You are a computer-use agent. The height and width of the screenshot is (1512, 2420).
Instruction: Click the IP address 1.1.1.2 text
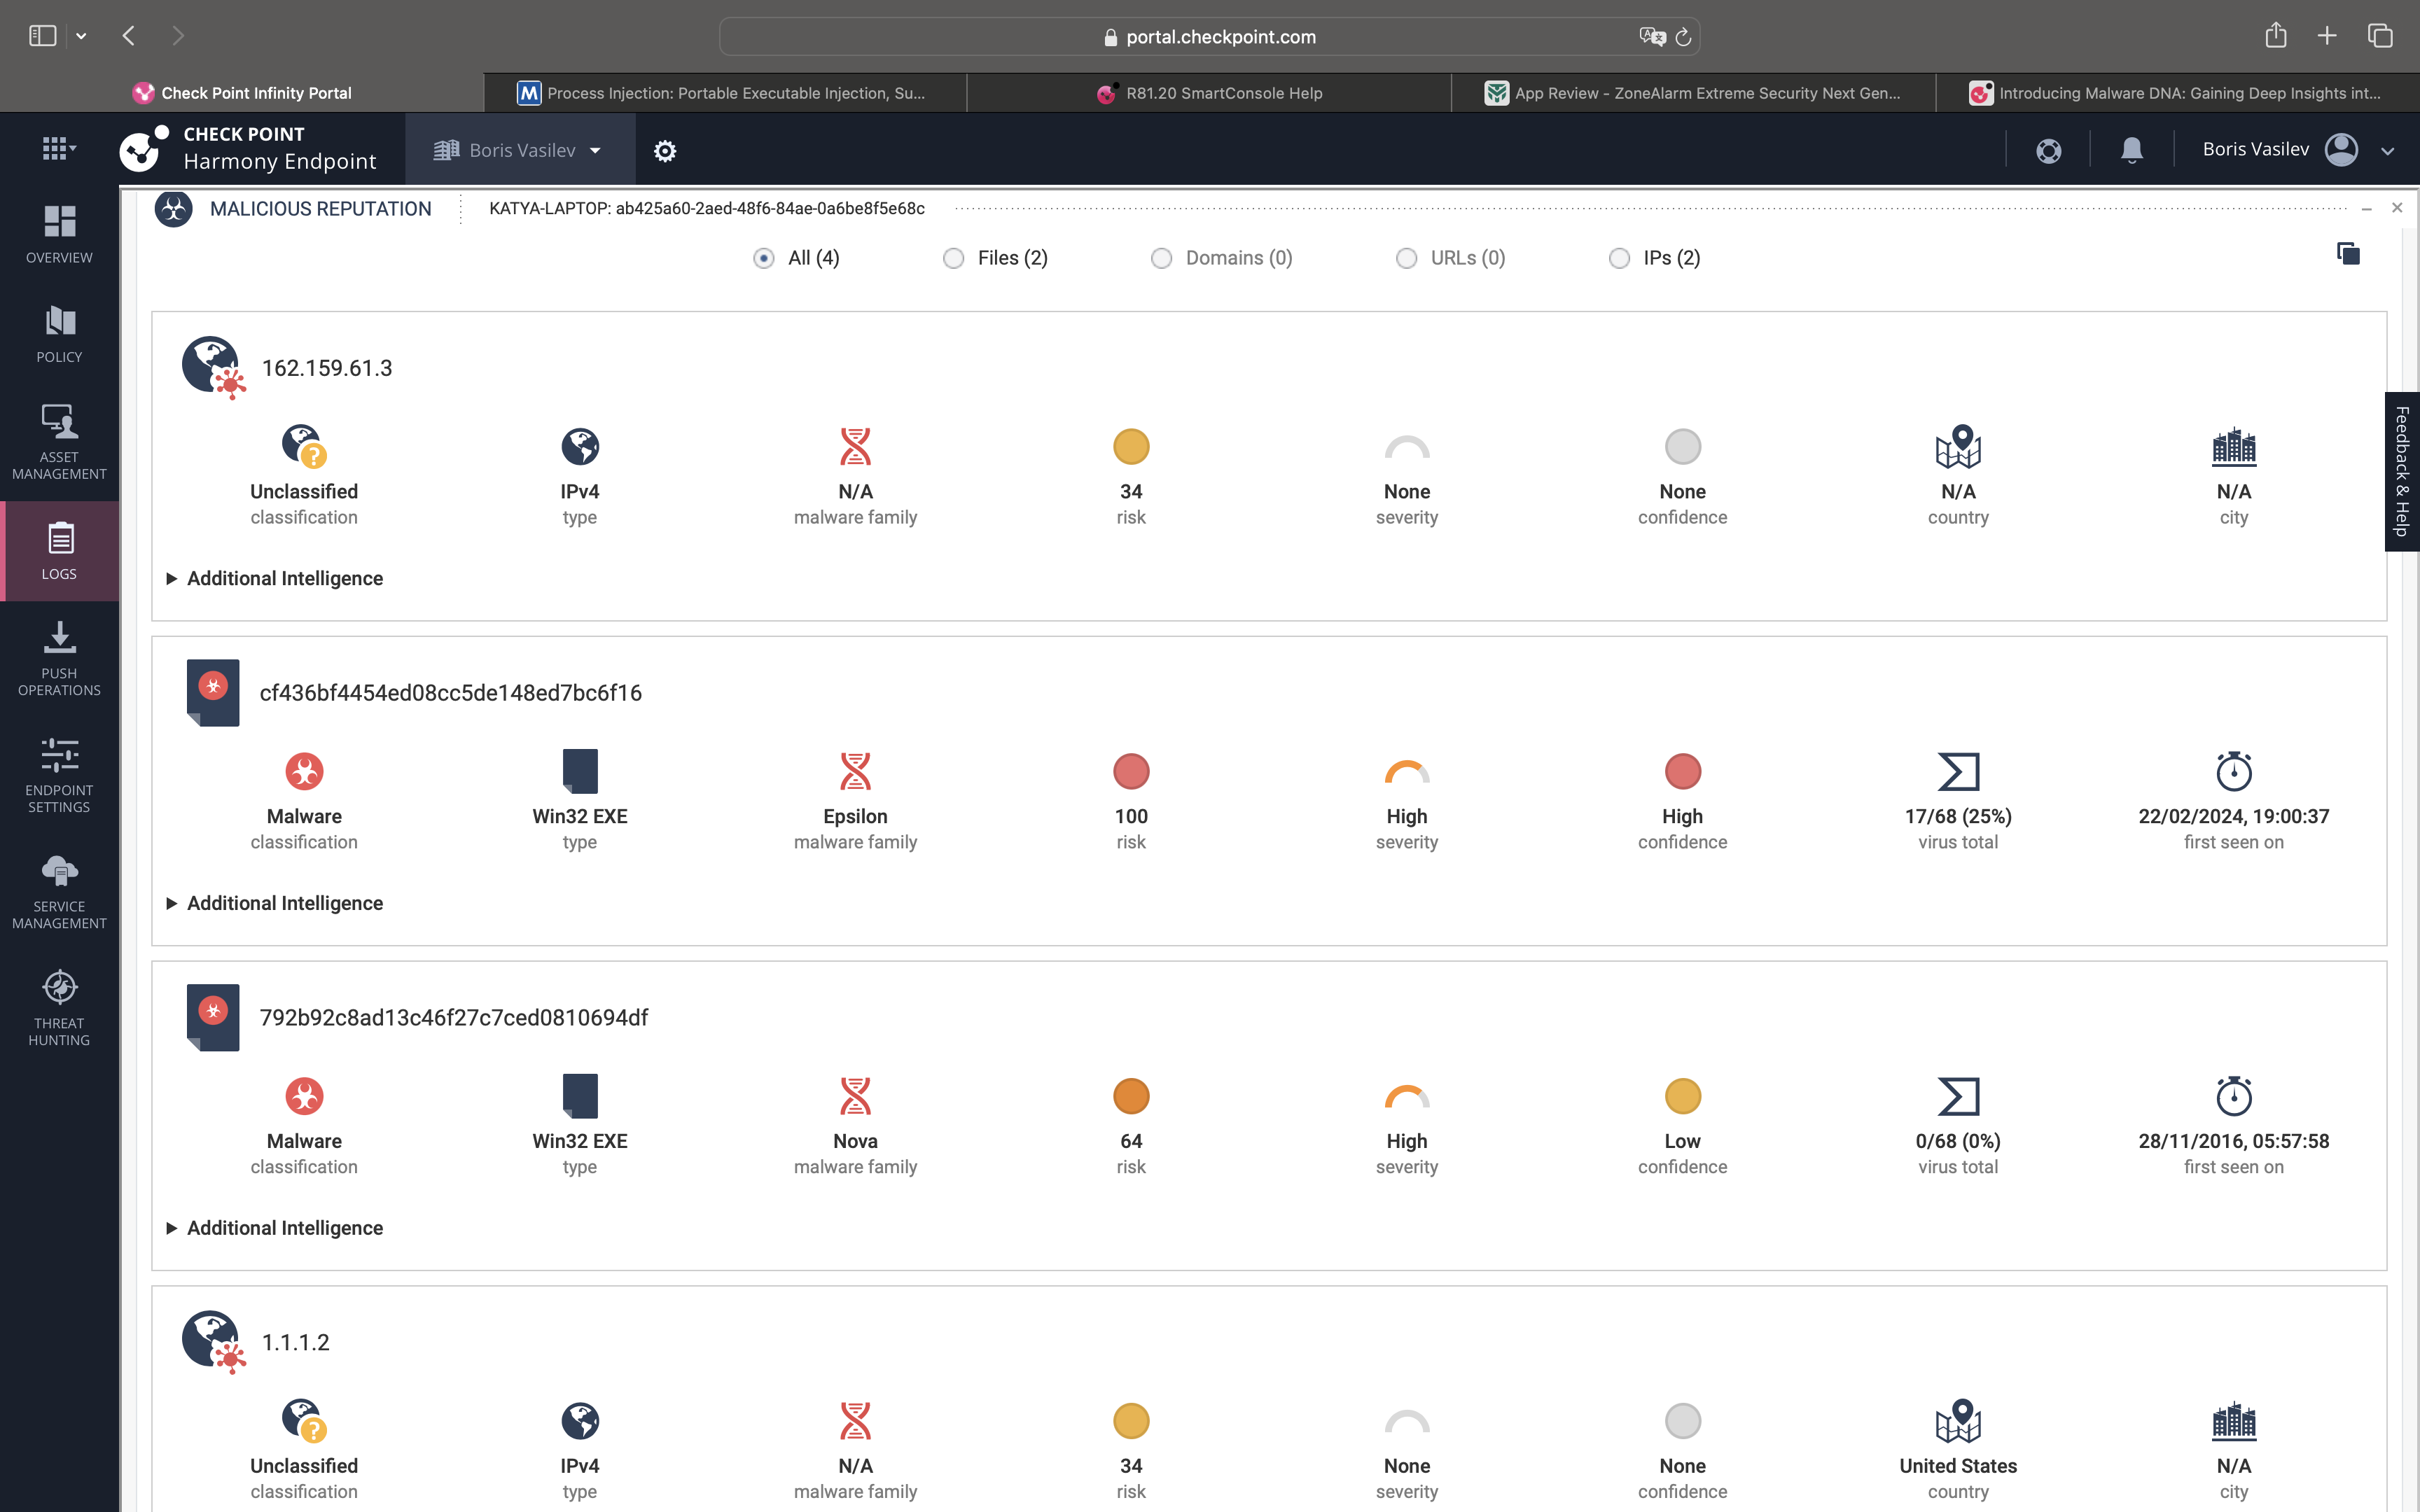295,1342
